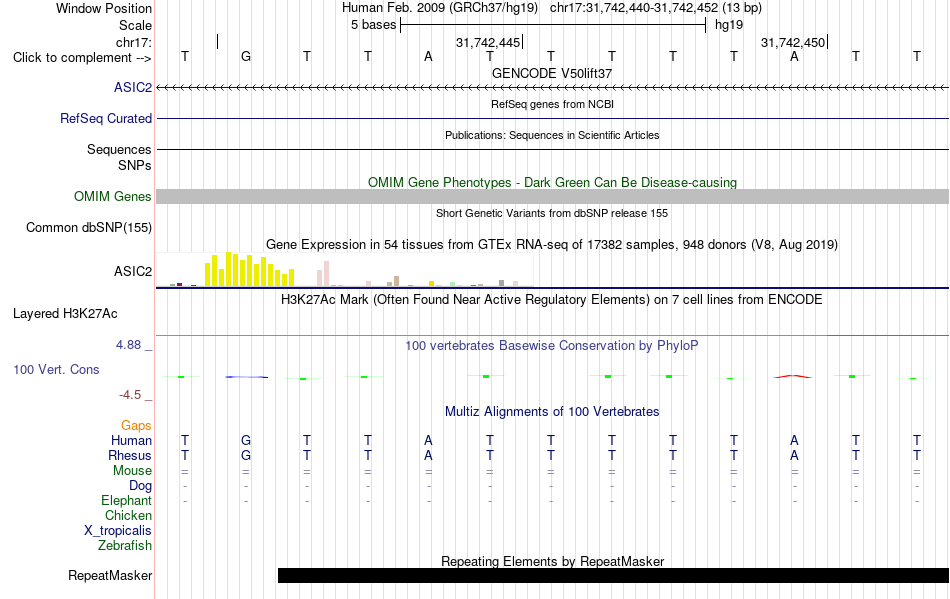
Task: Click the 31,742,445 coordinate label
Action: pos(488,42)
